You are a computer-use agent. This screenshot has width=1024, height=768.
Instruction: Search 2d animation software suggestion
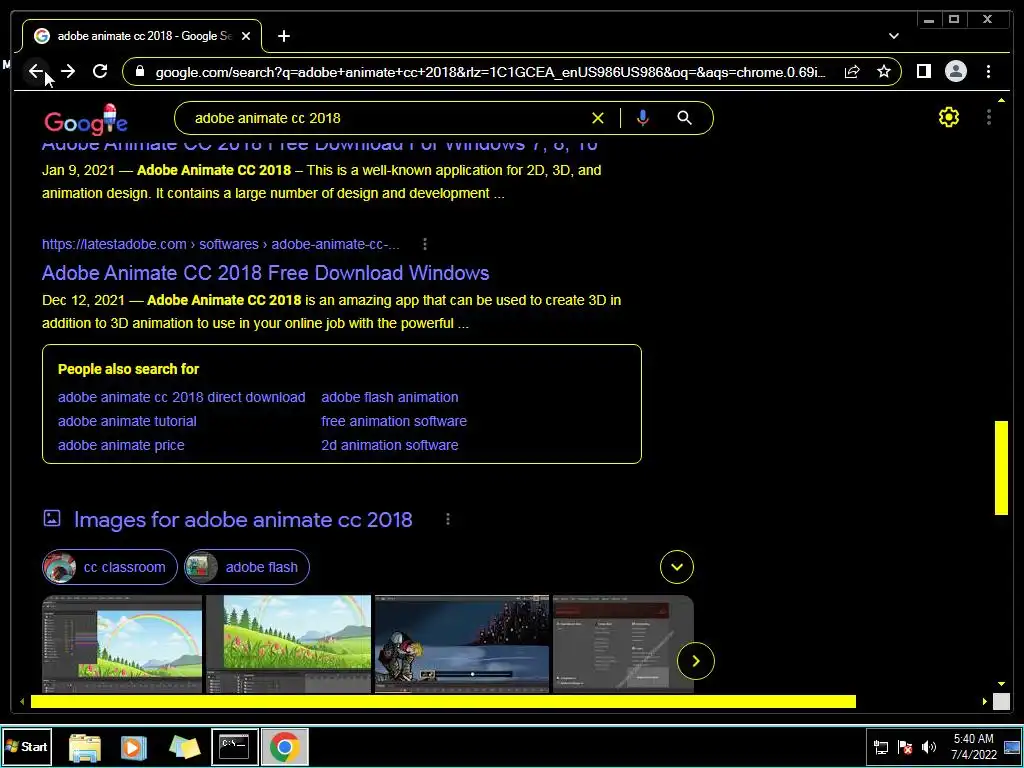(x=389, y=445)
